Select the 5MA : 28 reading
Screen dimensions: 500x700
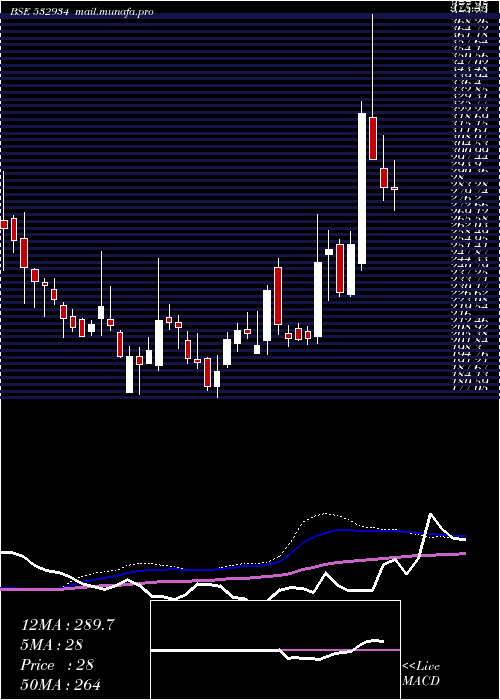51,645
